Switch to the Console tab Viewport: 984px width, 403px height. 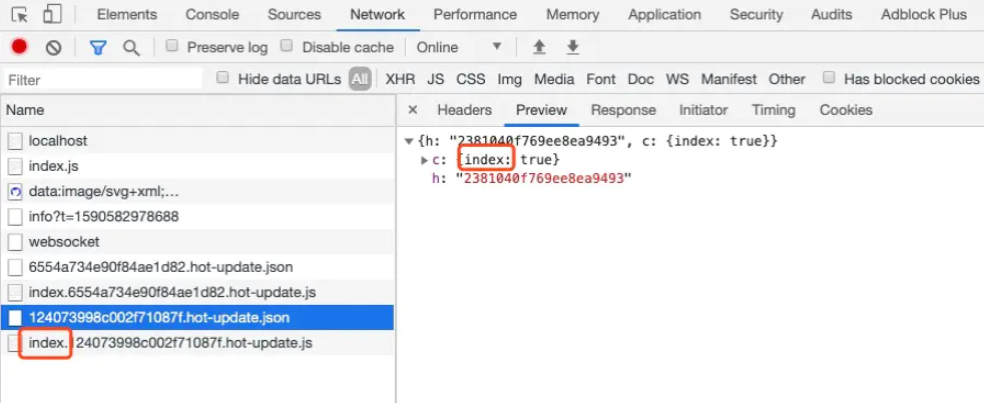click(212, 14)
